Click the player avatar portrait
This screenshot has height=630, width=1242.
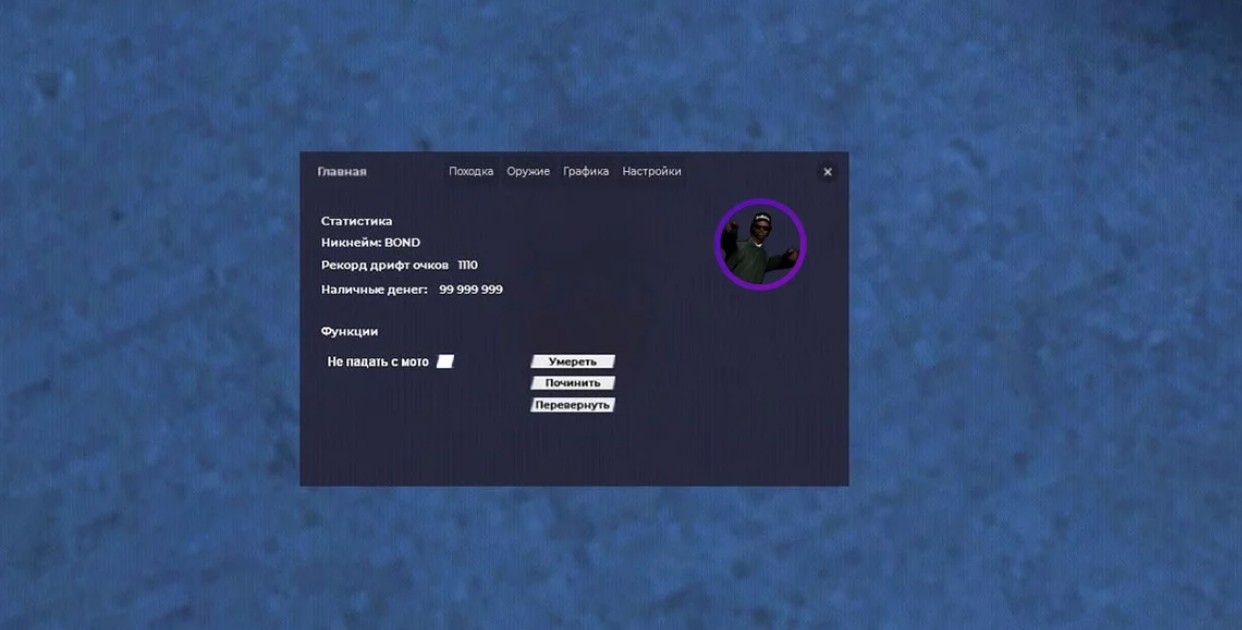[x=761, y=242]
